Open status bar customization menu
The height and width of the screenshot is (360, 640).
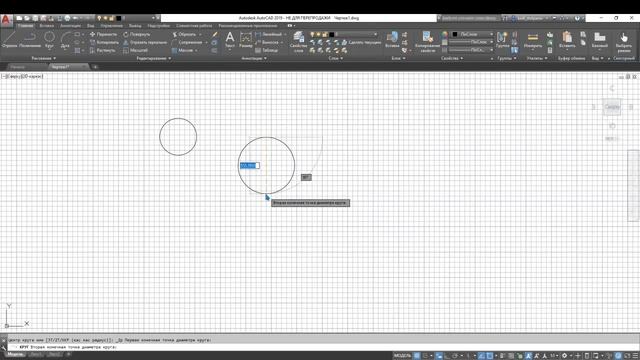[636, 356]
